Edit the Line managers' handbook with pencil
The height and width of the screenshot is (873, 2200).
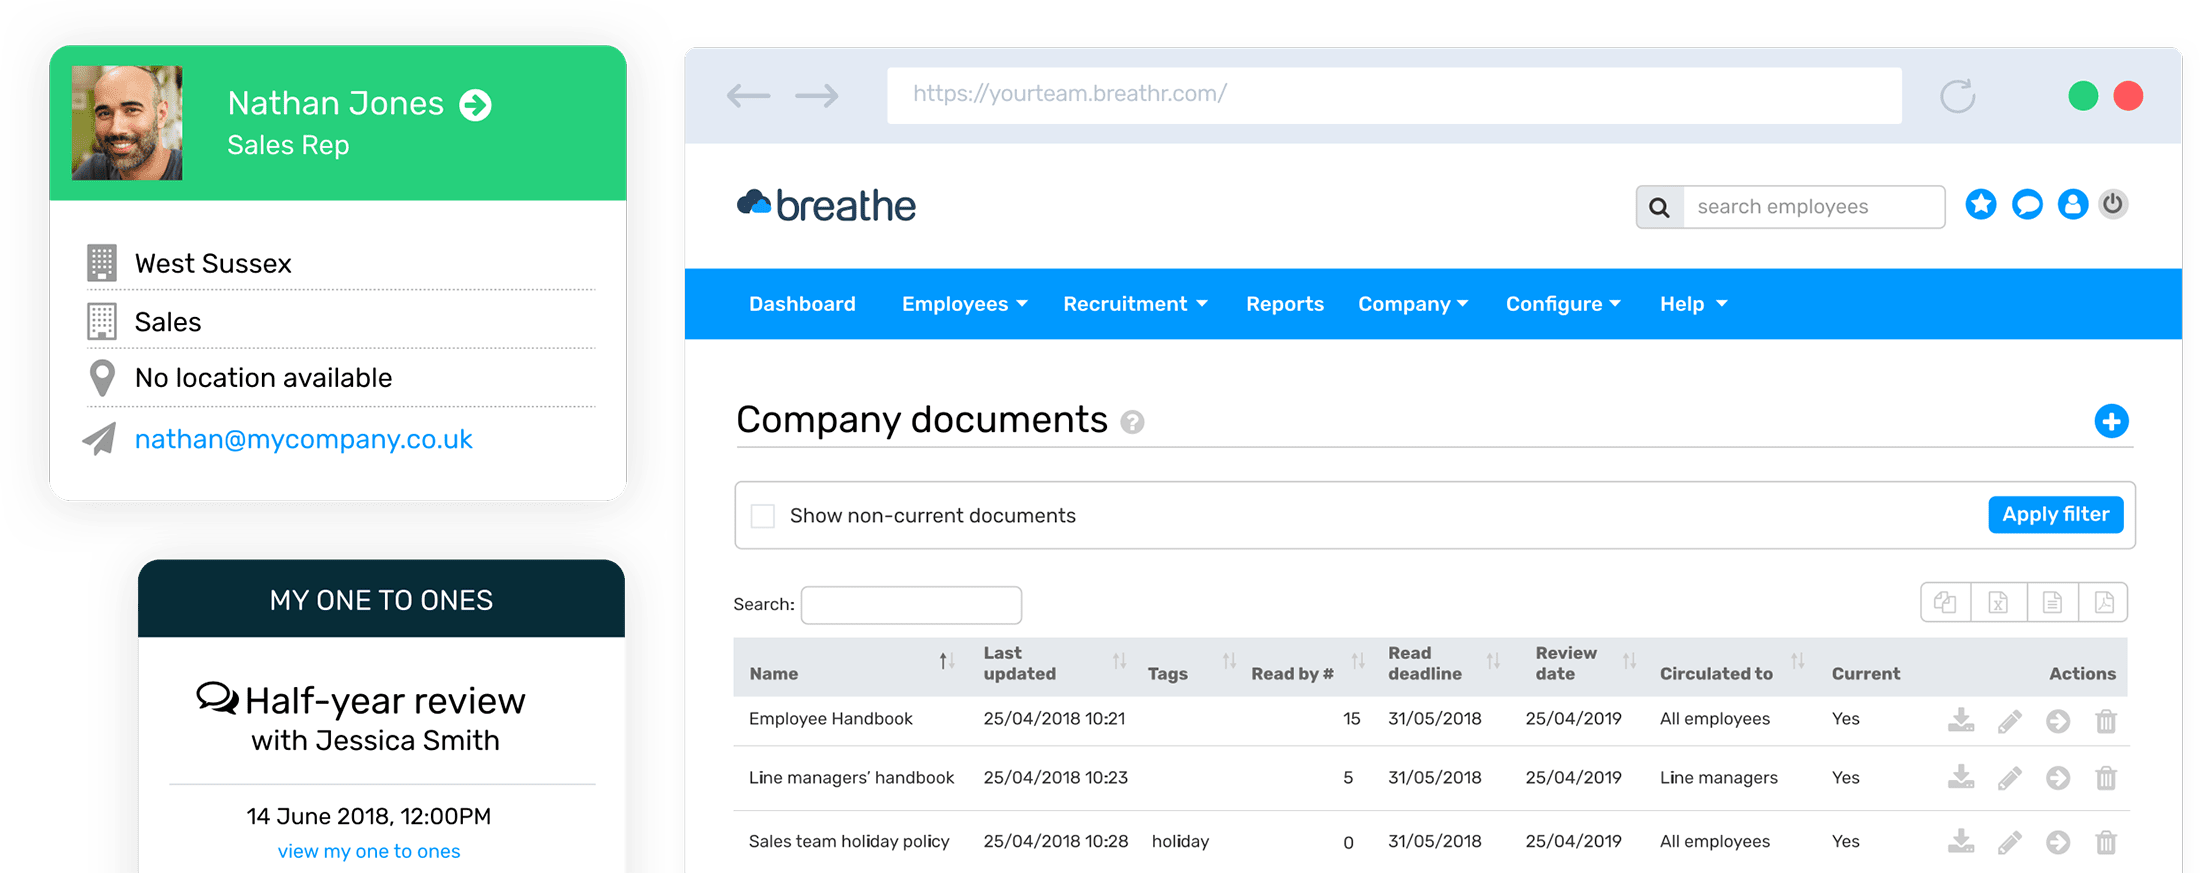2009,778
